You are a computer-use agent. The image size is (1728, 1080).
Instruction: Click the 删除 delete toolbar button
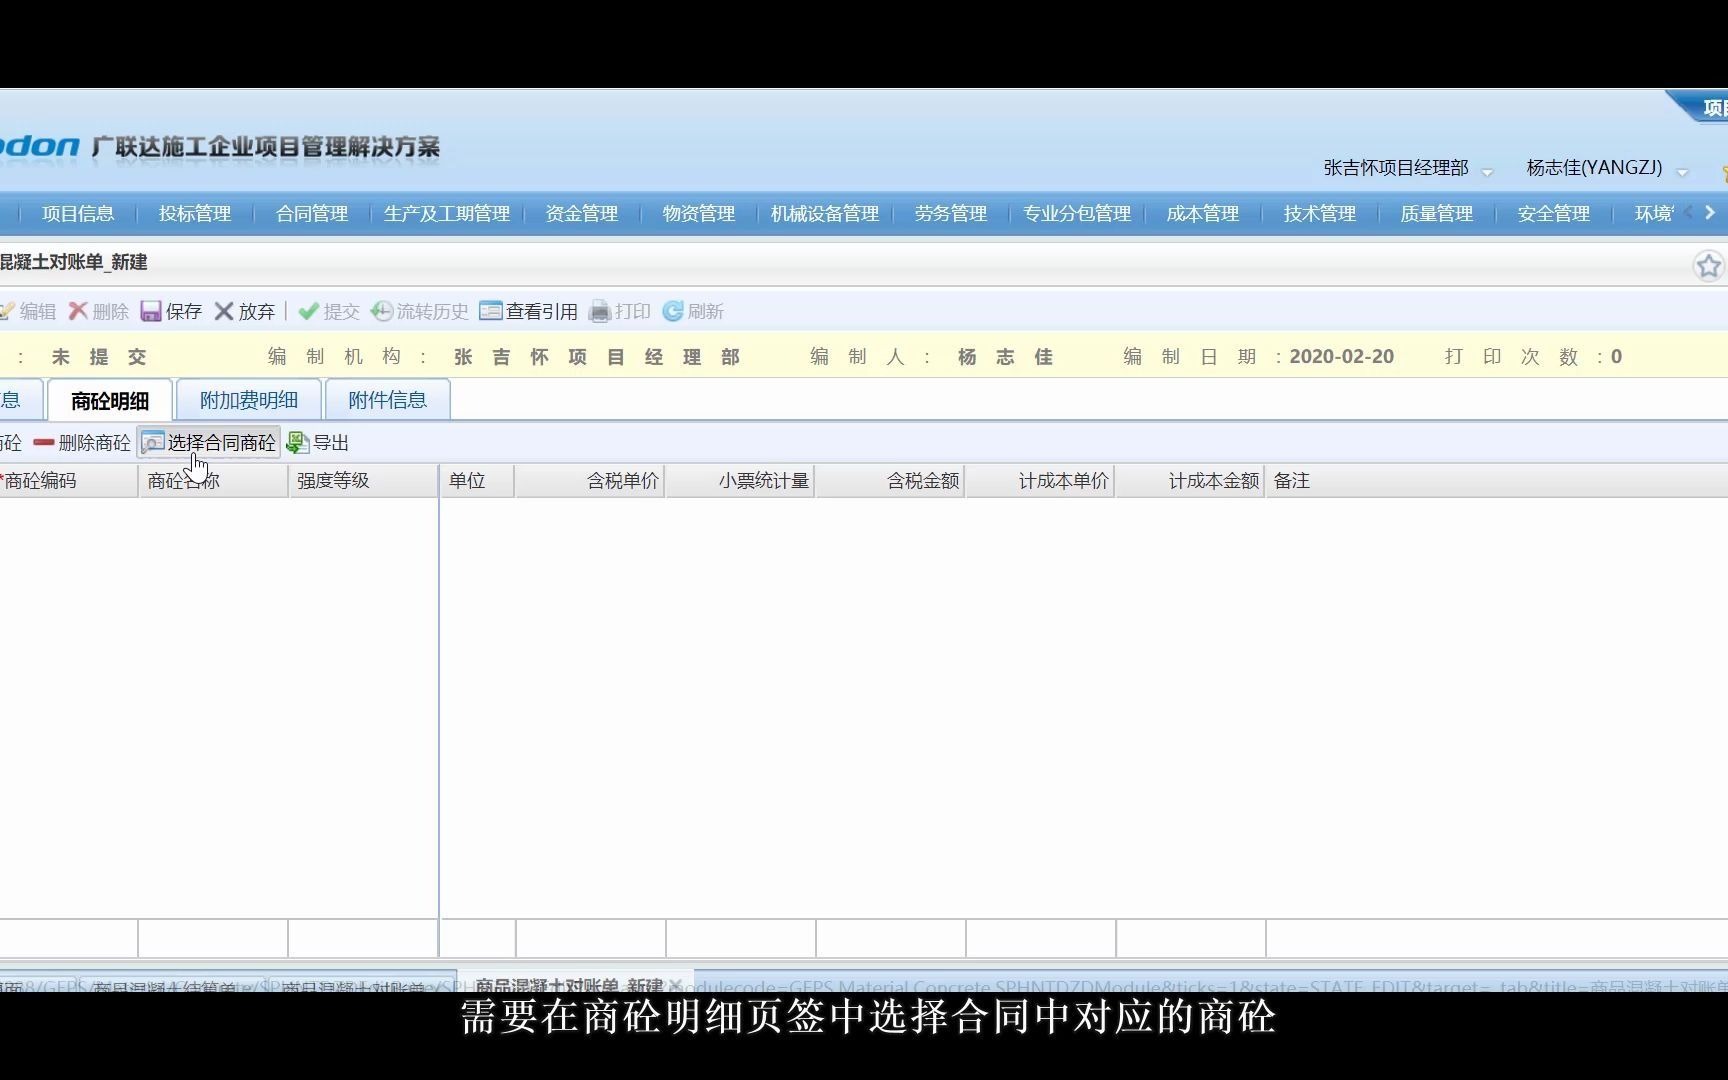coord(99,311)
